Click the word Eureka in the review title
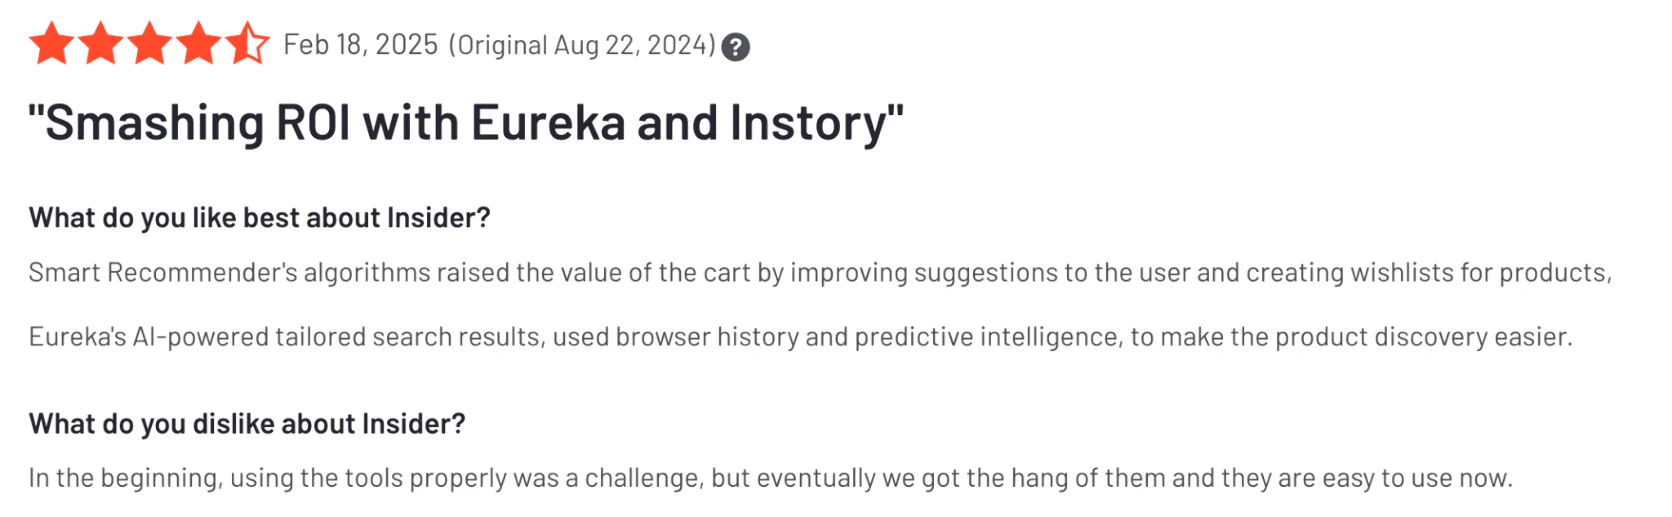This screenshot has height=517, width=1672. (x=548, y=123)
